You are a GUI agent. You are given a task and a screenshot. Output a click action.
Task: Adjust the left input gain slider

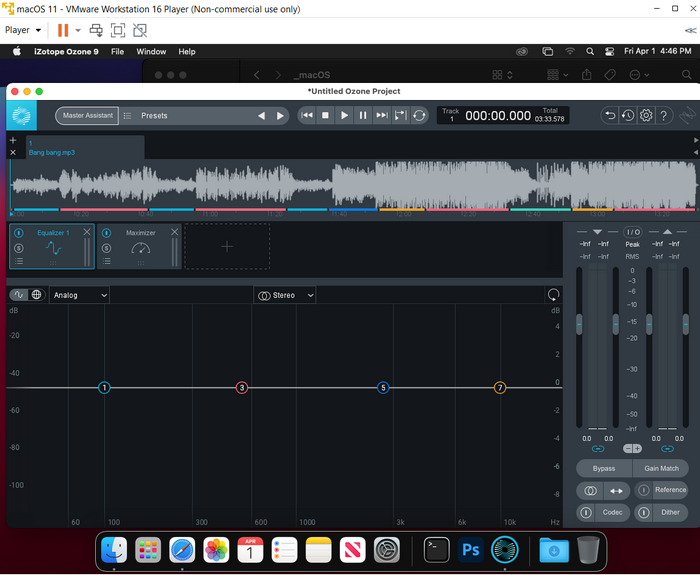coord(579,325)
